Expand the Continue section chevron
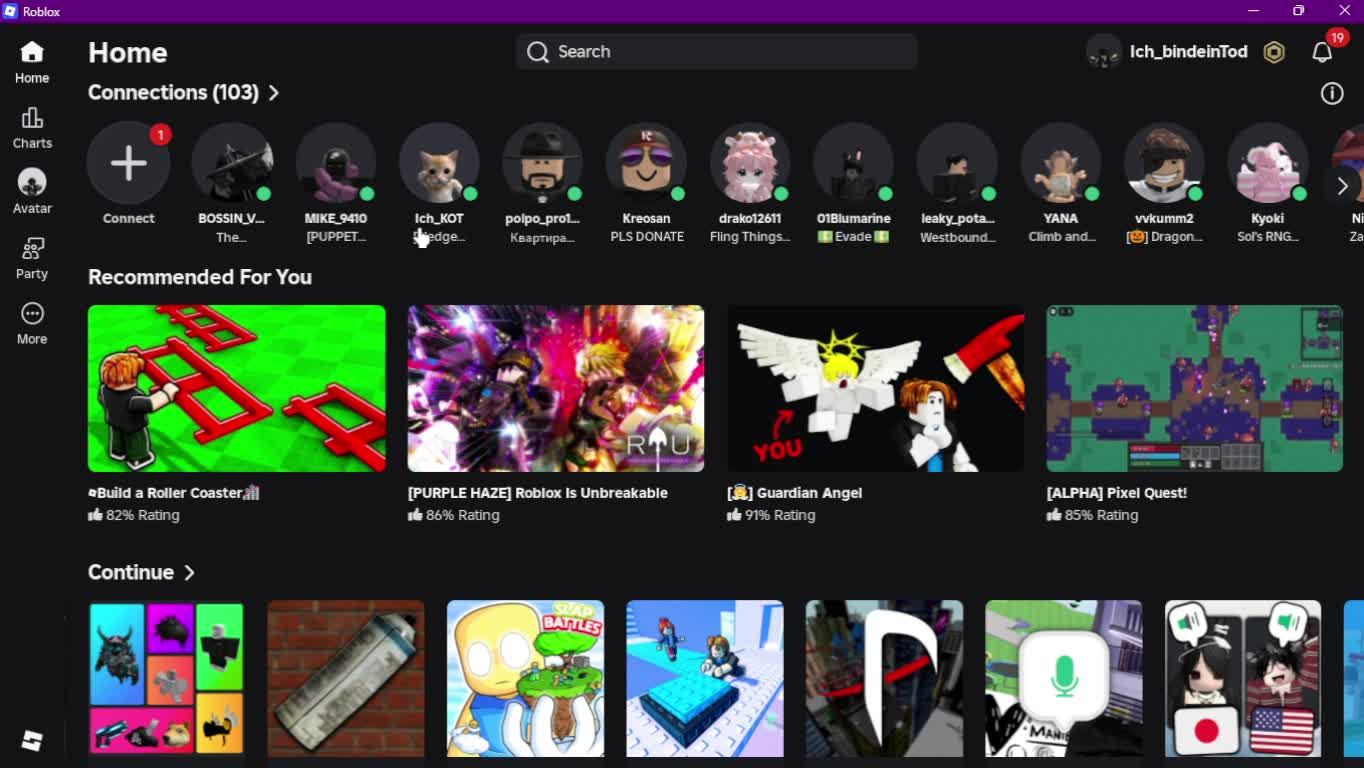This screenshot has height=768, width=1364. [189, 573]
